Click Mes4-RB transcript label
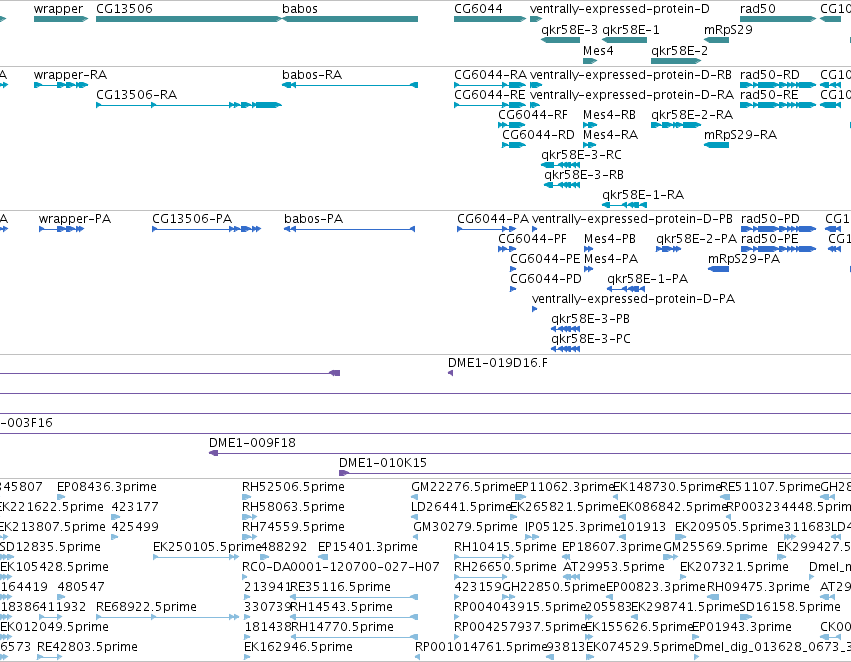The image size is (851, 662). tap(609, 115)
